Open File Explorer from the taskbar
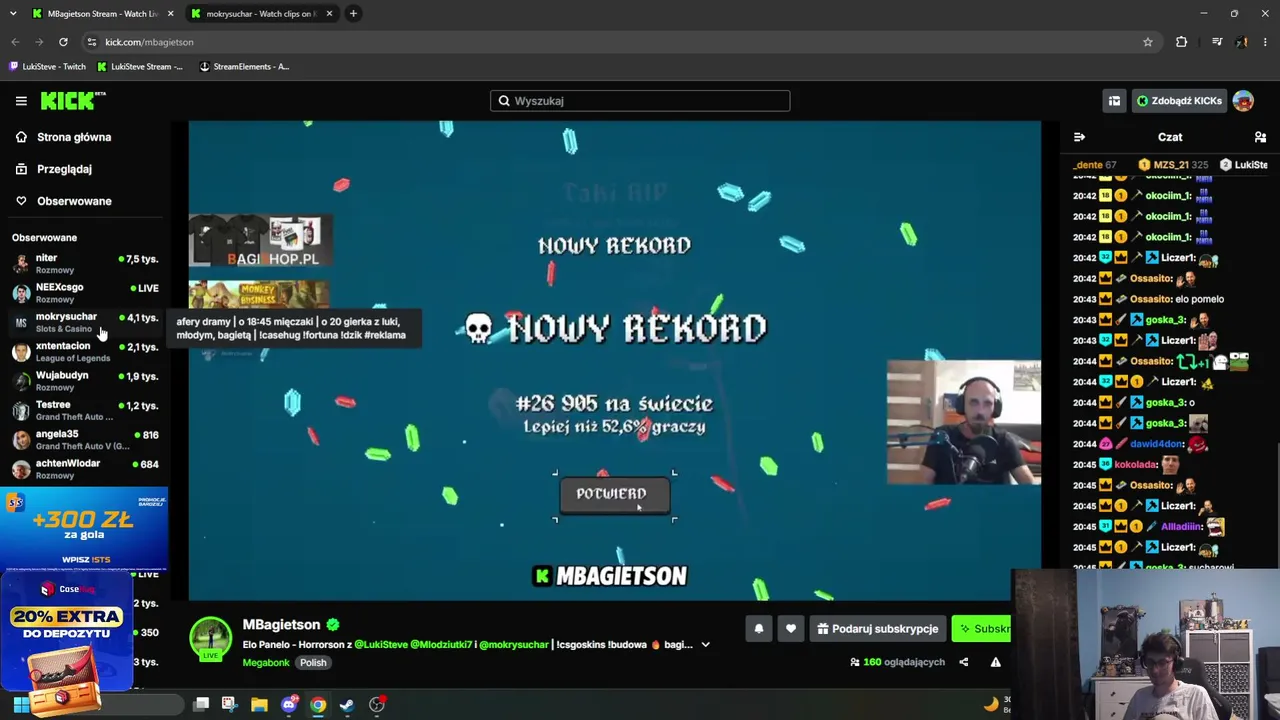 [x=259, y=705]
